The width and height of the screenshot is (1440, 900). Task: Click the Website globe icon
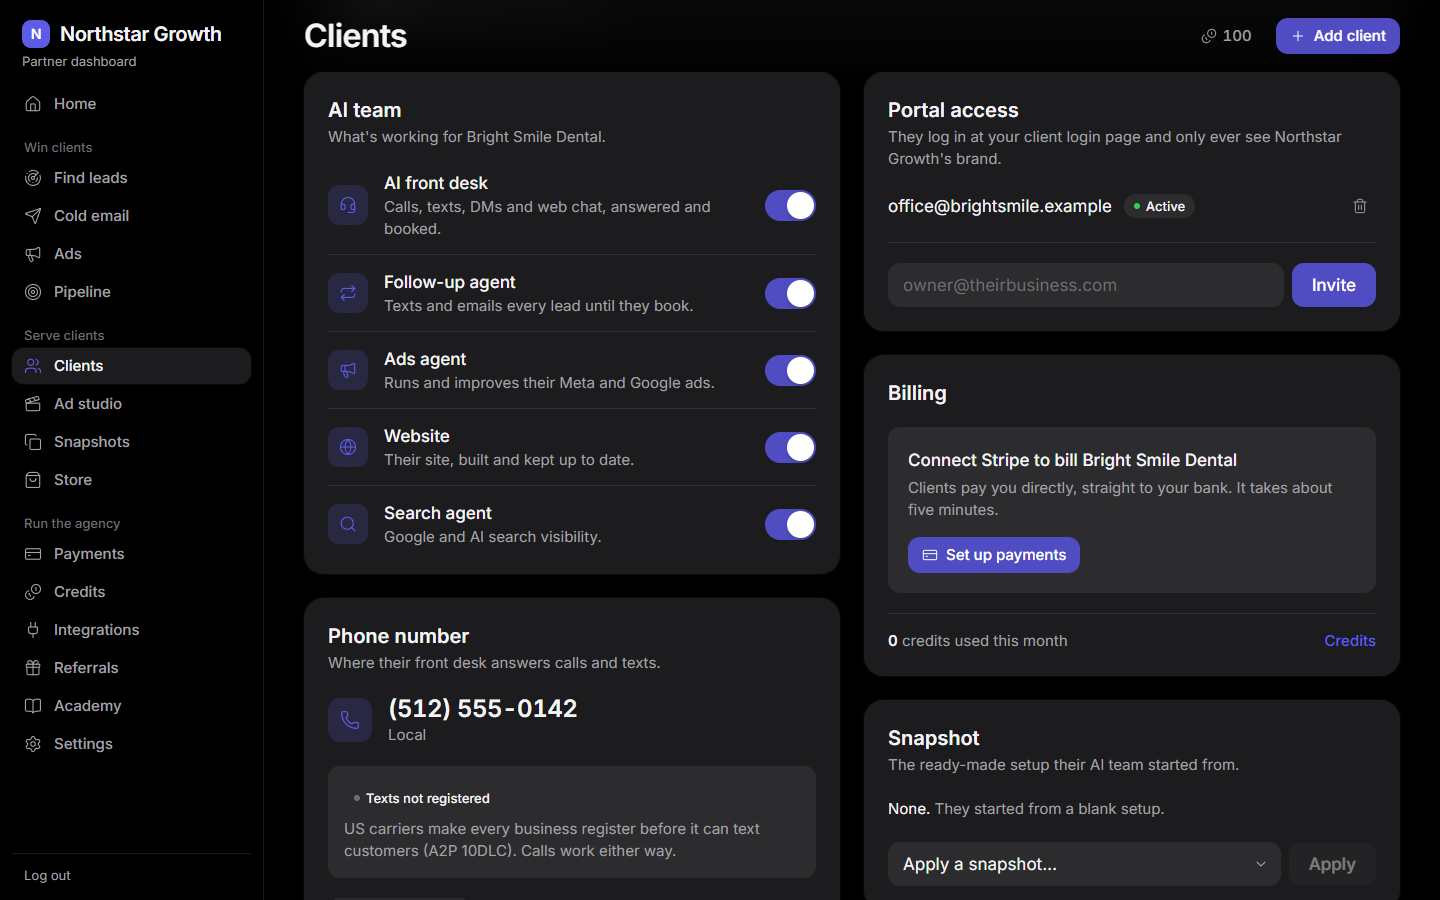[x=348, y=447]
